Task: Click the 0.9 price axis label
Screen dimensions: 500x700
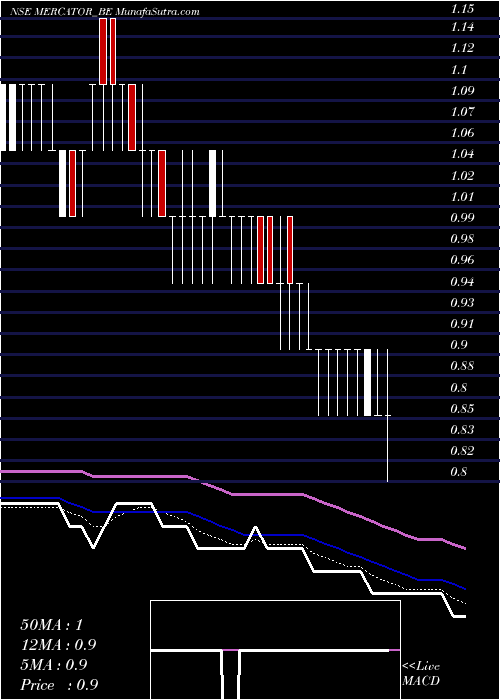Action: pyautogui.click(x=459, y=345)
